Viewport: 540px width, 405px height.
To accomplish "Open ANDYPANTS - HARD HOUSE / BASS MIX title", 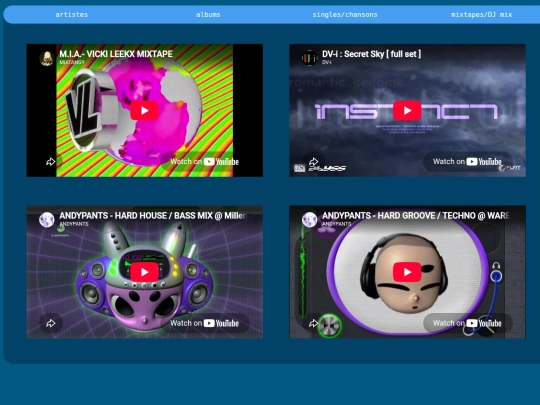I will [x=153, y=216].
